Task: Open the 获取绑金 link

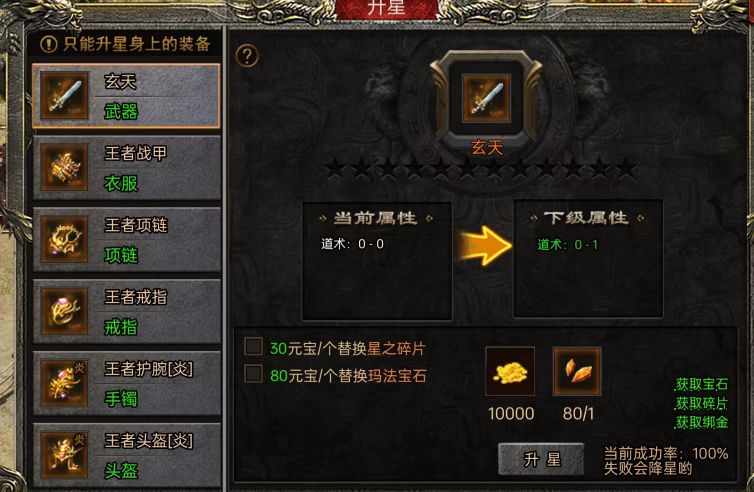Action: [x=701, y=422]
